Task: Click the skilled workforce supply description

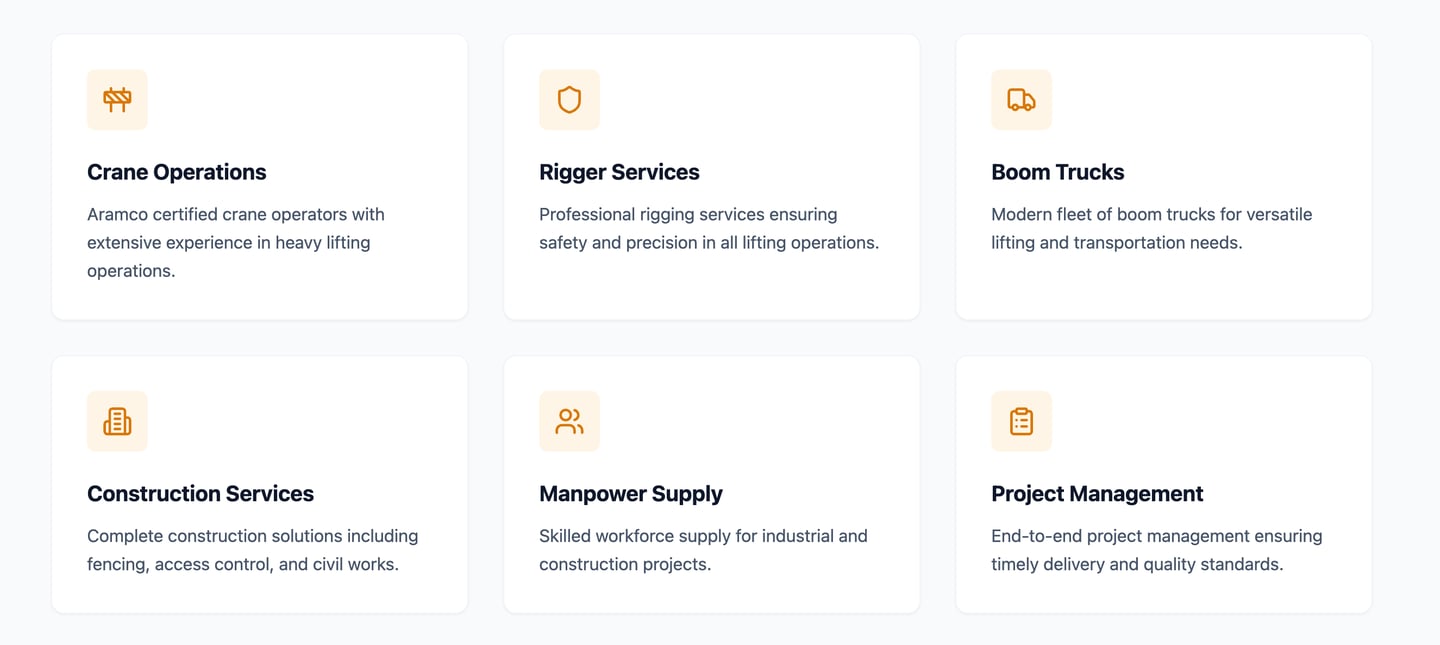Action: click(703, 550)
